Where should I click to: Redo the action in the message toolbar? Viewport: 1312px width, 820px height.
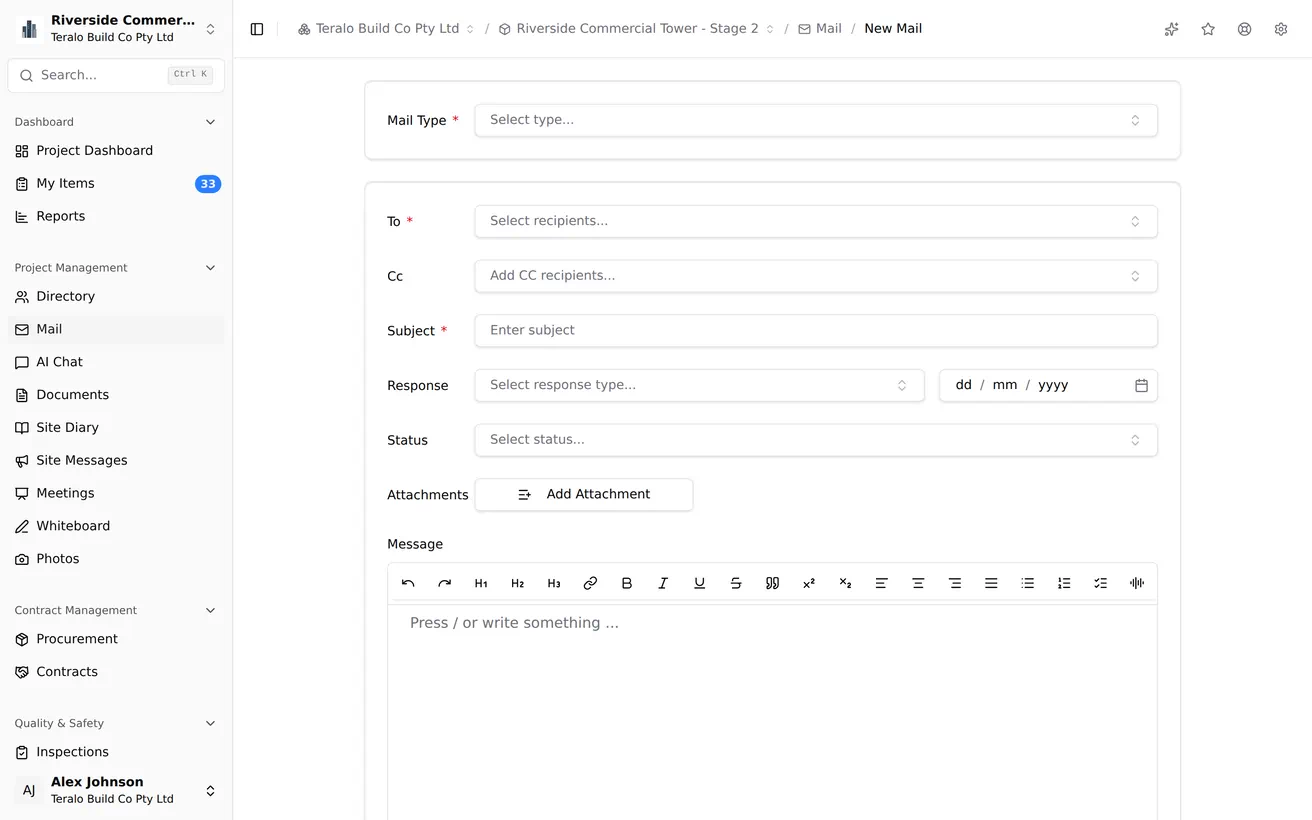pyautogui.click(x=444, y=583)
